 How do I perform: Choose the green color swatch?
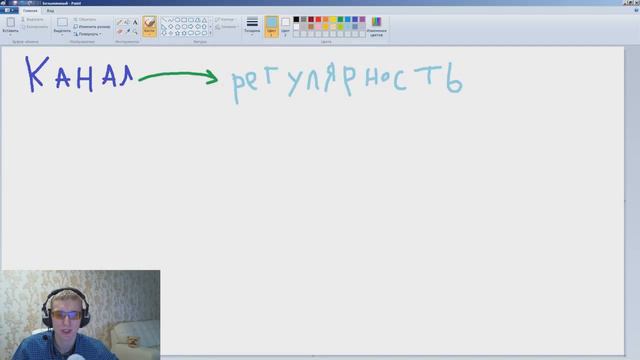point(340,19)
